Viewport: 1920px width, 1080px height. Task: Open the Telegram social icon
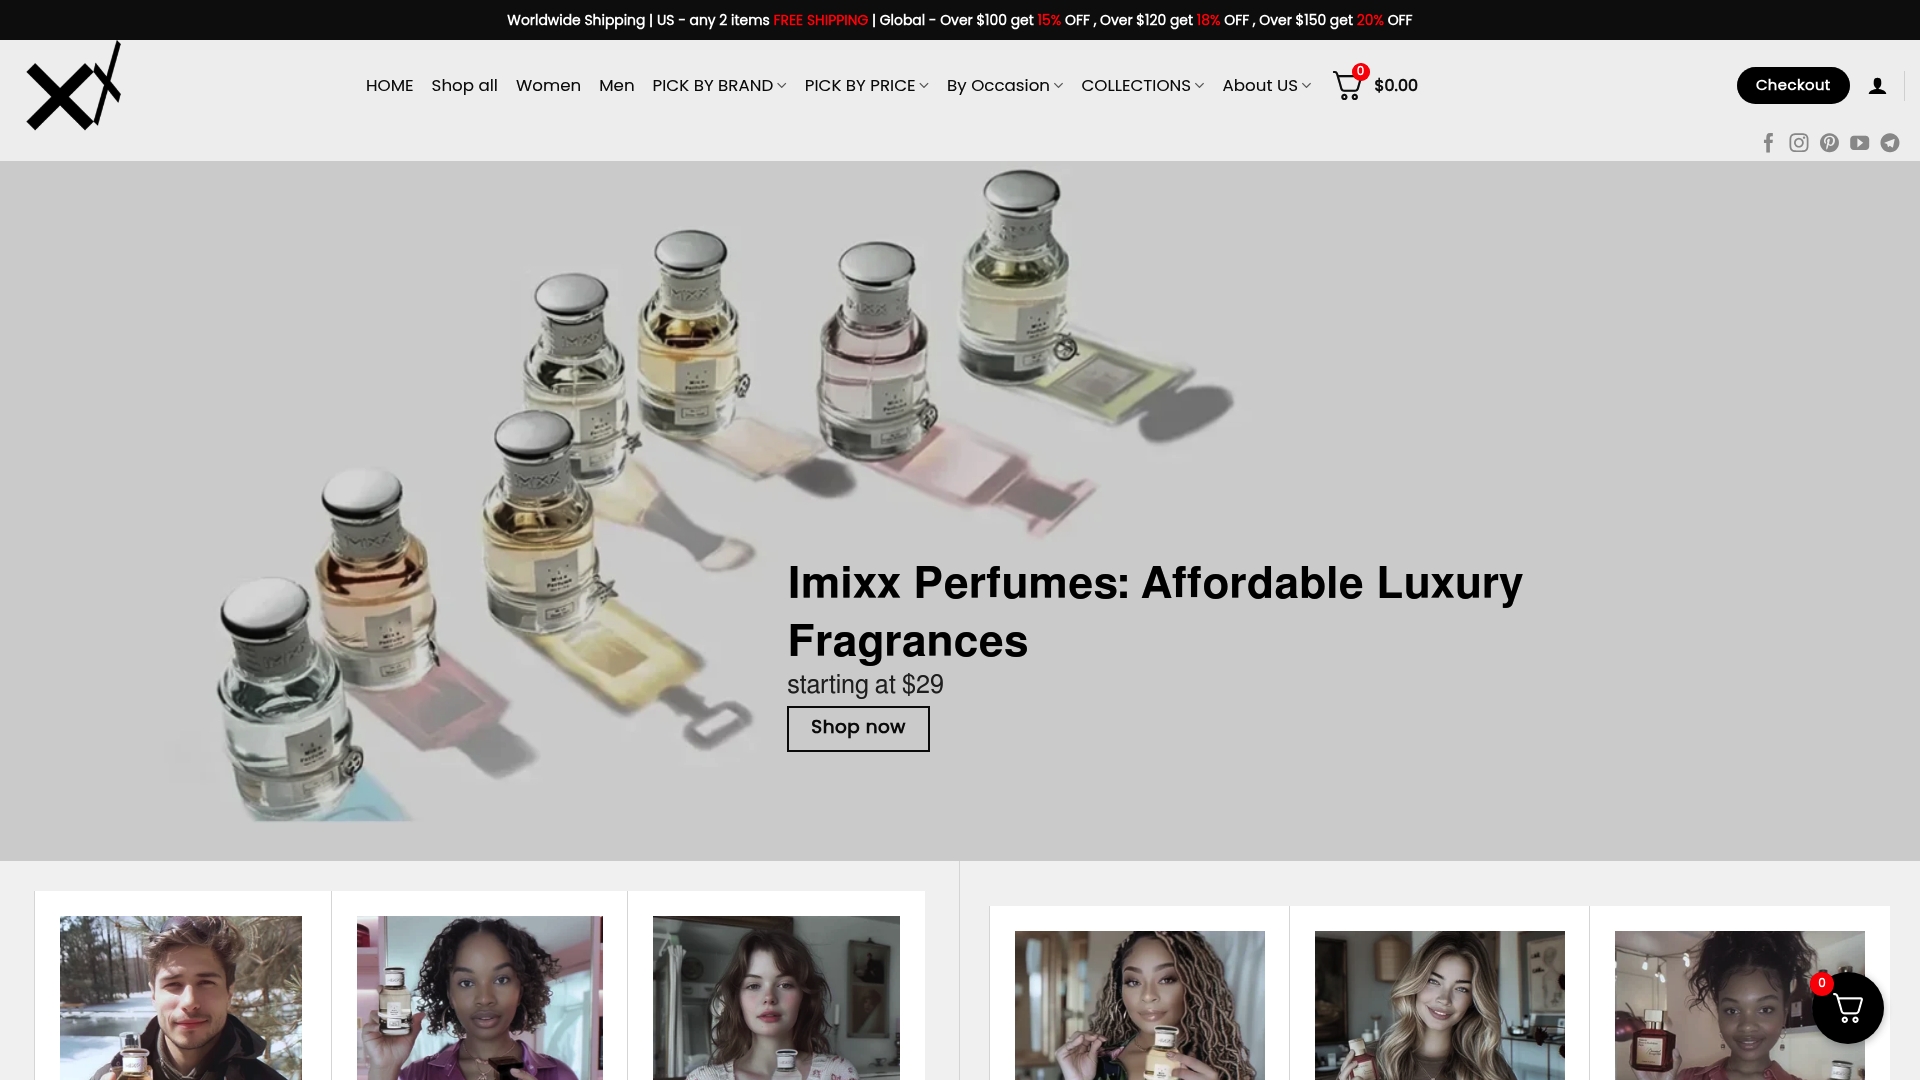point(1890,143)
